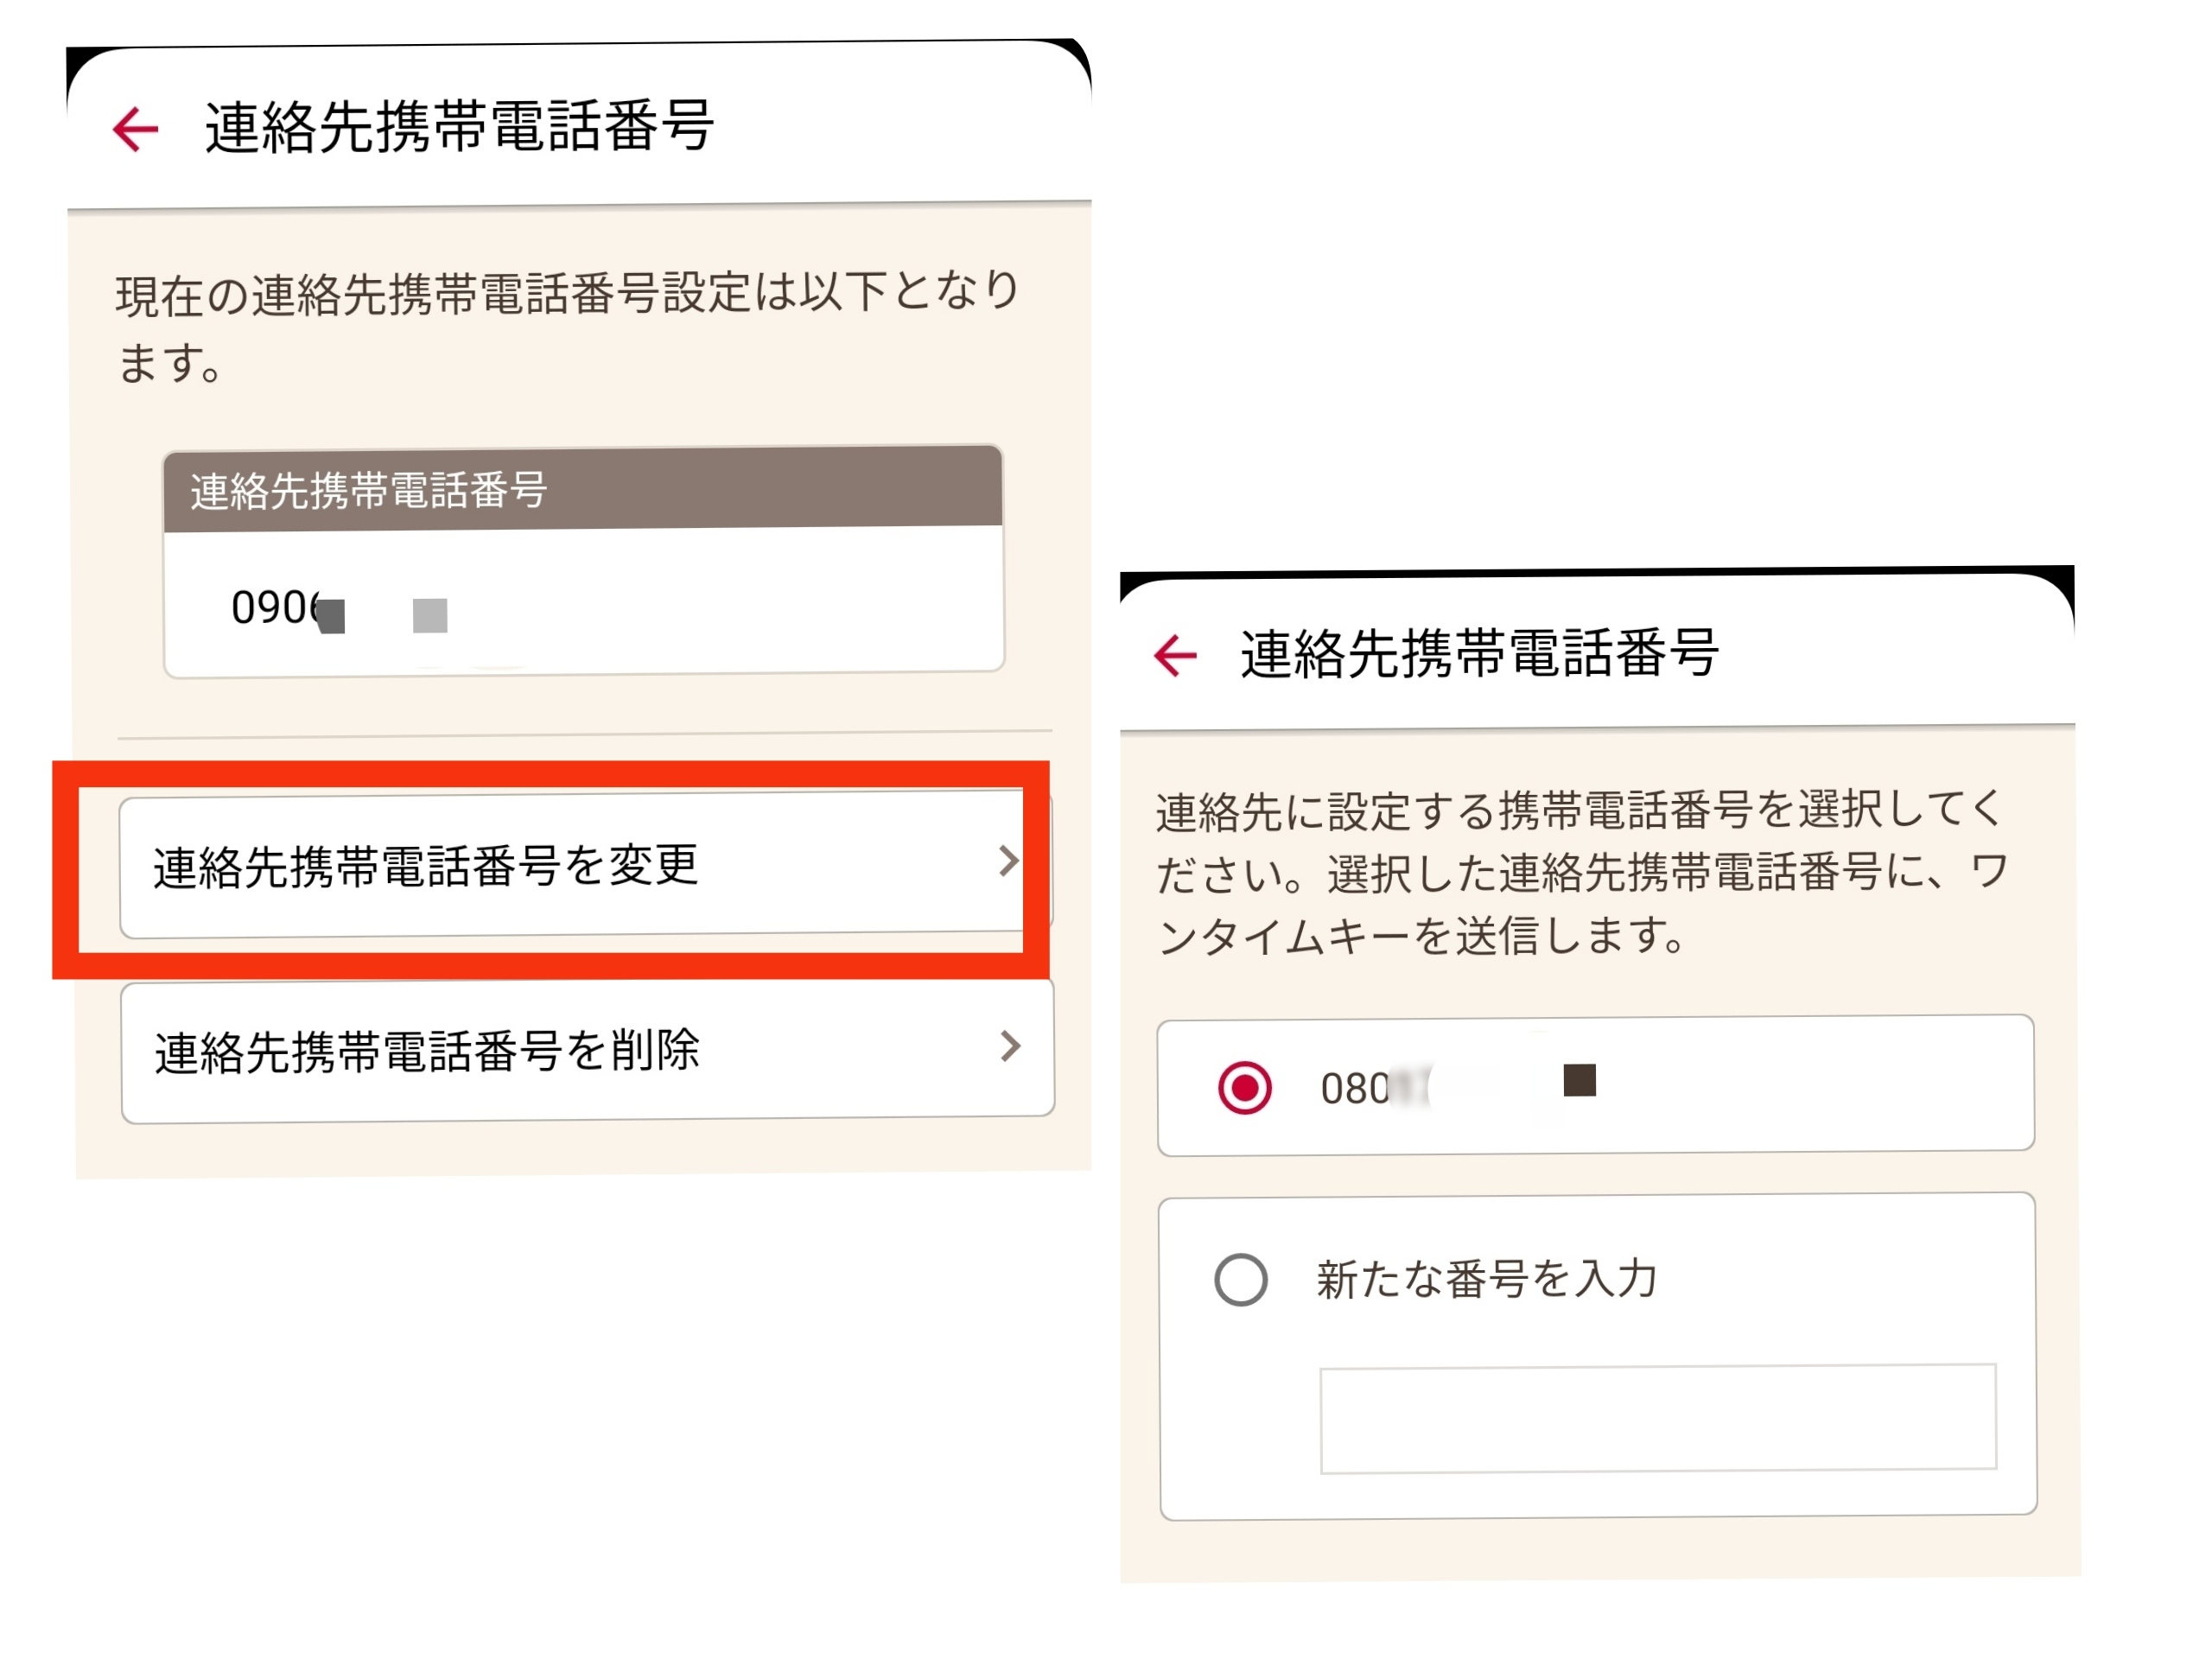Click the left screen's 連絡先携帯電話番号 page title
Image resolution: width=2212 pixels, height=1659 pixels.
[x=459, y=127]
